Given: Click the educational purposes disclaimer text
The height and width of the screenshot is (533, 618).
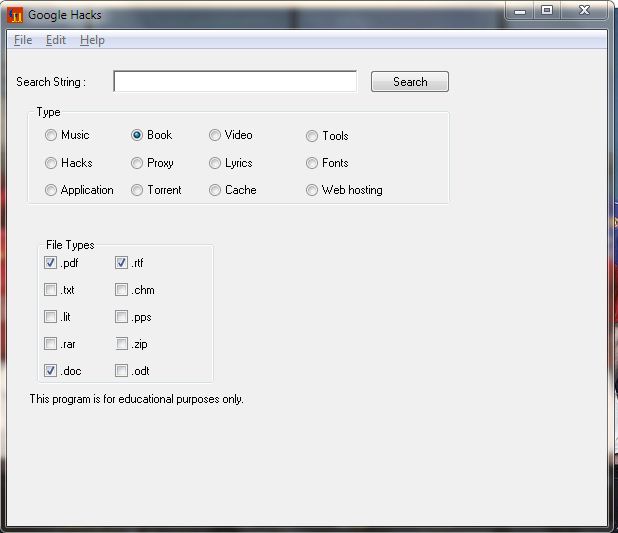Looking at the screenshot, I should (137, 399).
